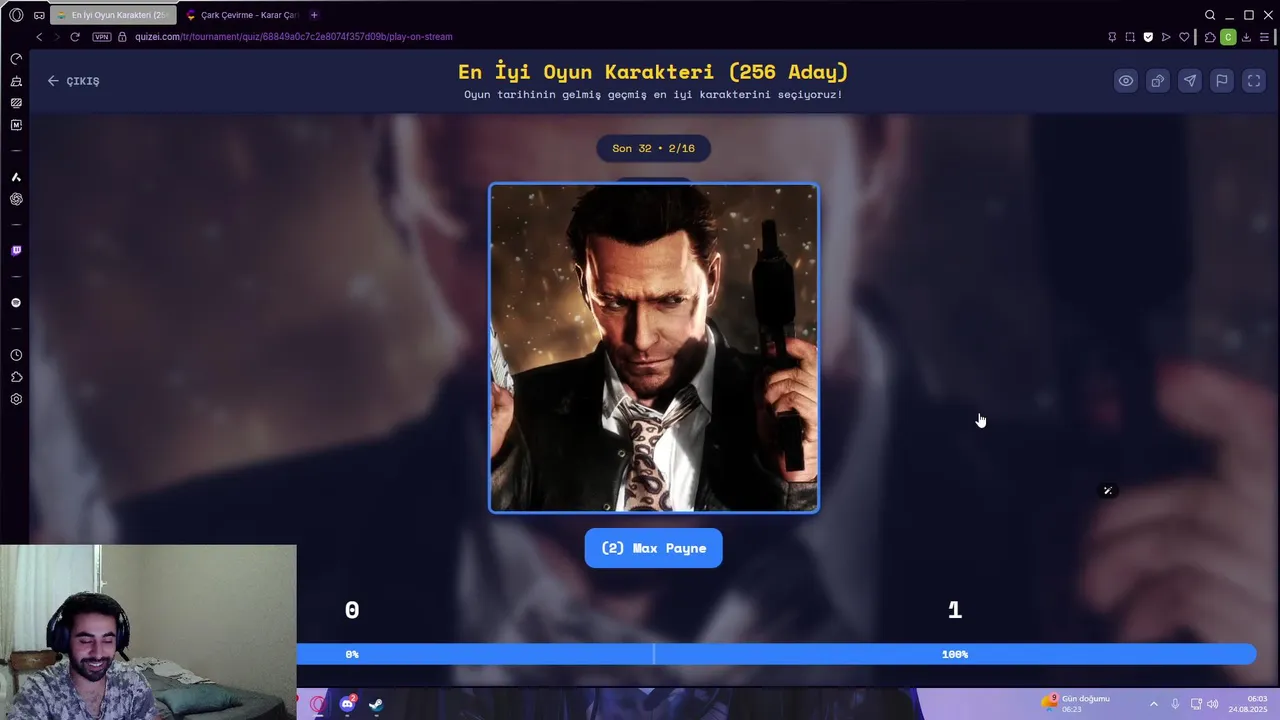This screenshot has height=720, width=1280.
Task: Reload the quizei page
Action: coord(75,37)
